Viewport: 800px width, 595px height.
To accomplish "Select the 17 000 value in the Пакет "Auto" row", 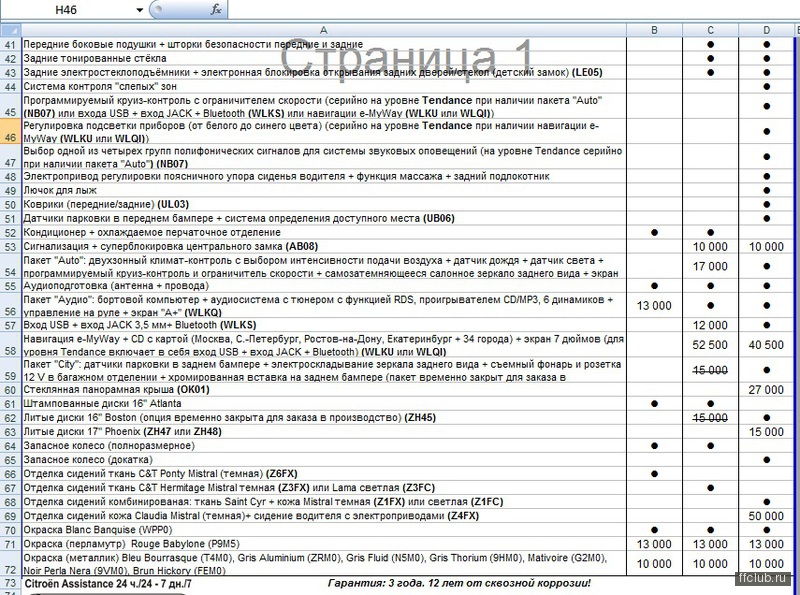I will click(711, 266).
